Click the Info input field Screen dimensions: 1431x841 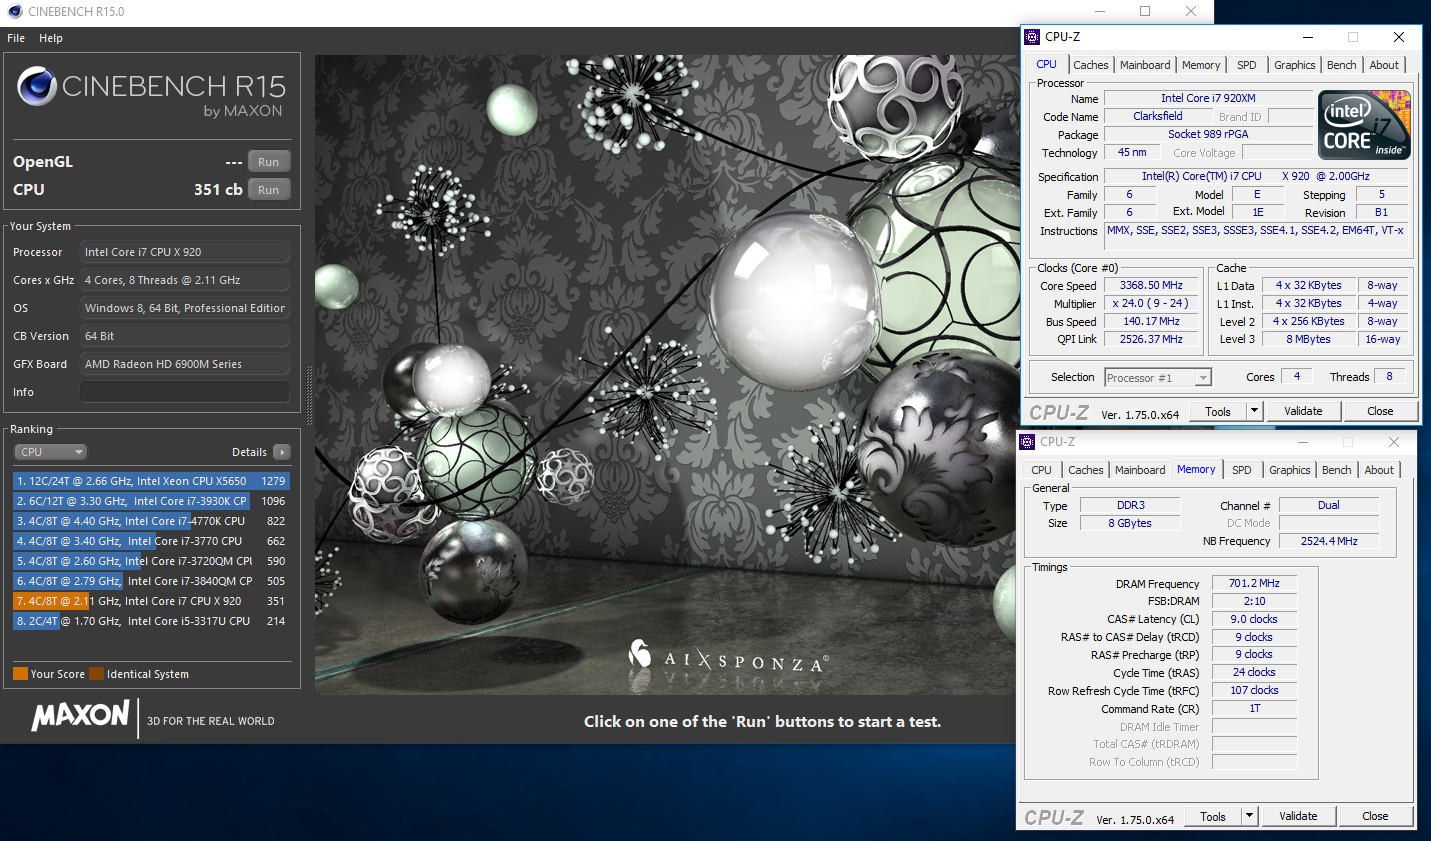tap(185, 392)
